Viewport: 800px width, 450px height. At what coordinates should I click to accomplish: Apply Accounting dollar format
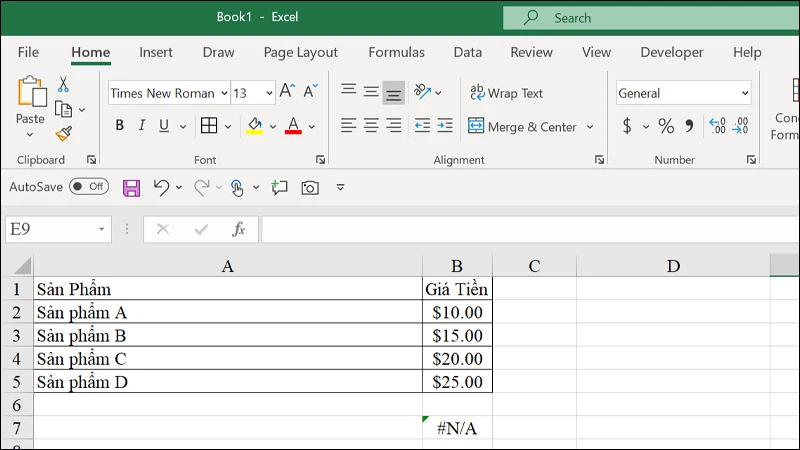coord(627,126)
